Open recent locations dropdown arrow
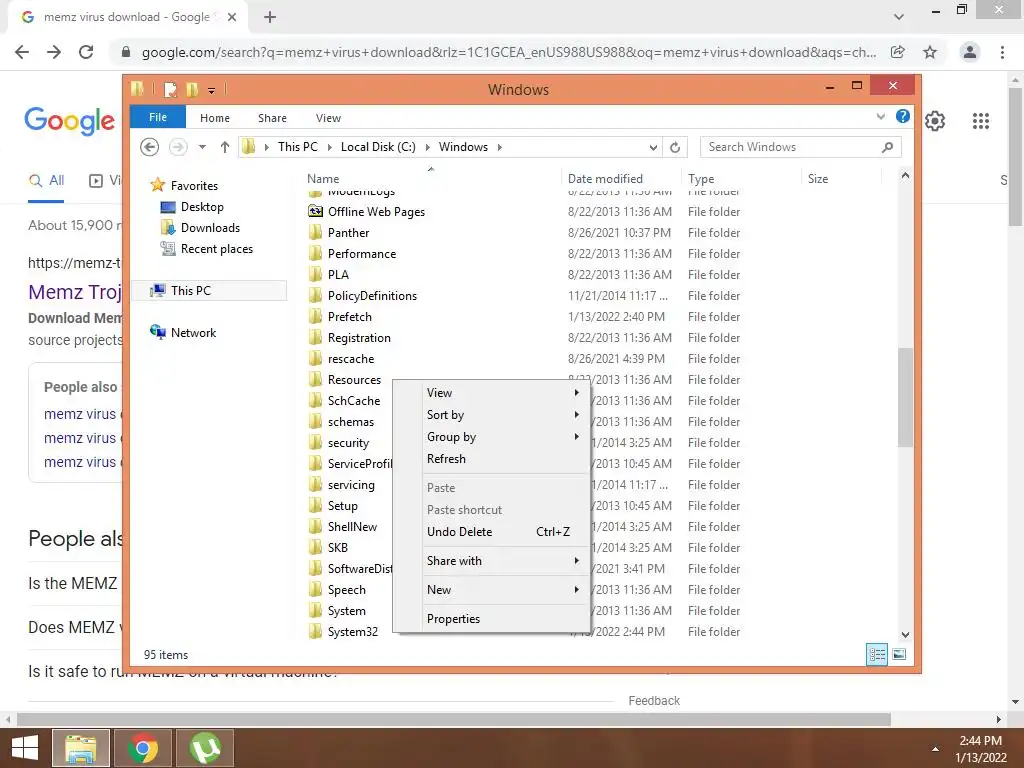The image size is (1024, 768). click(202, 147)
